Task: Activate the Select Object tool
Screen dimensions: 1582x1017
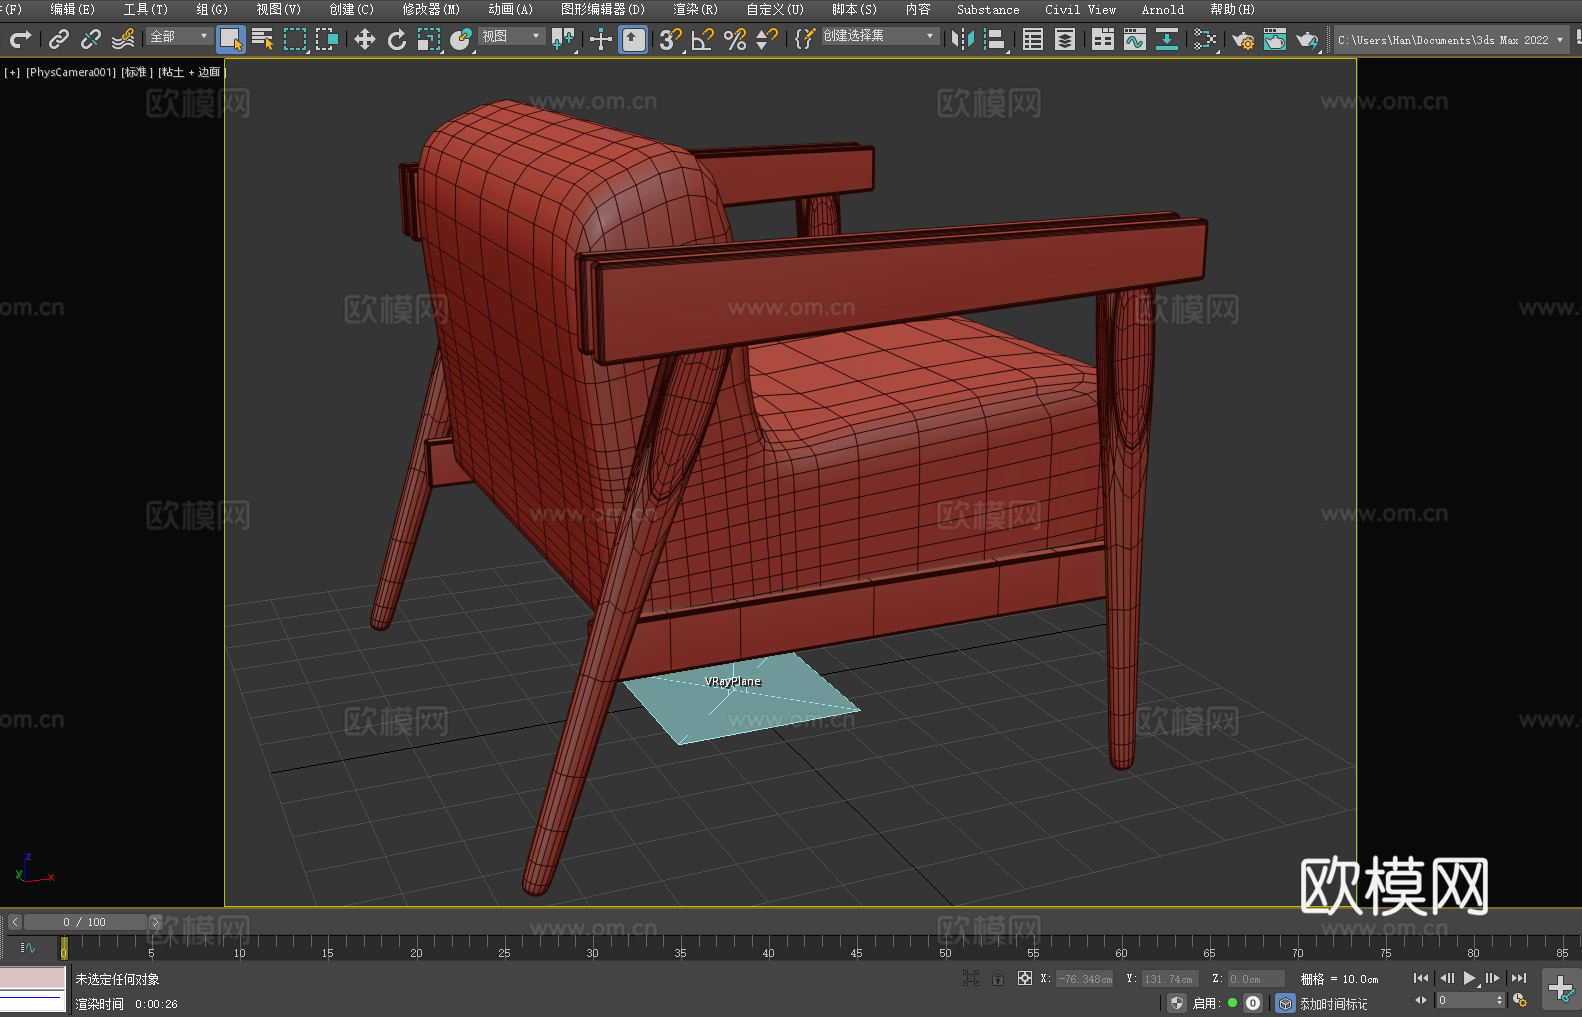Action: [x=231, y=39]
